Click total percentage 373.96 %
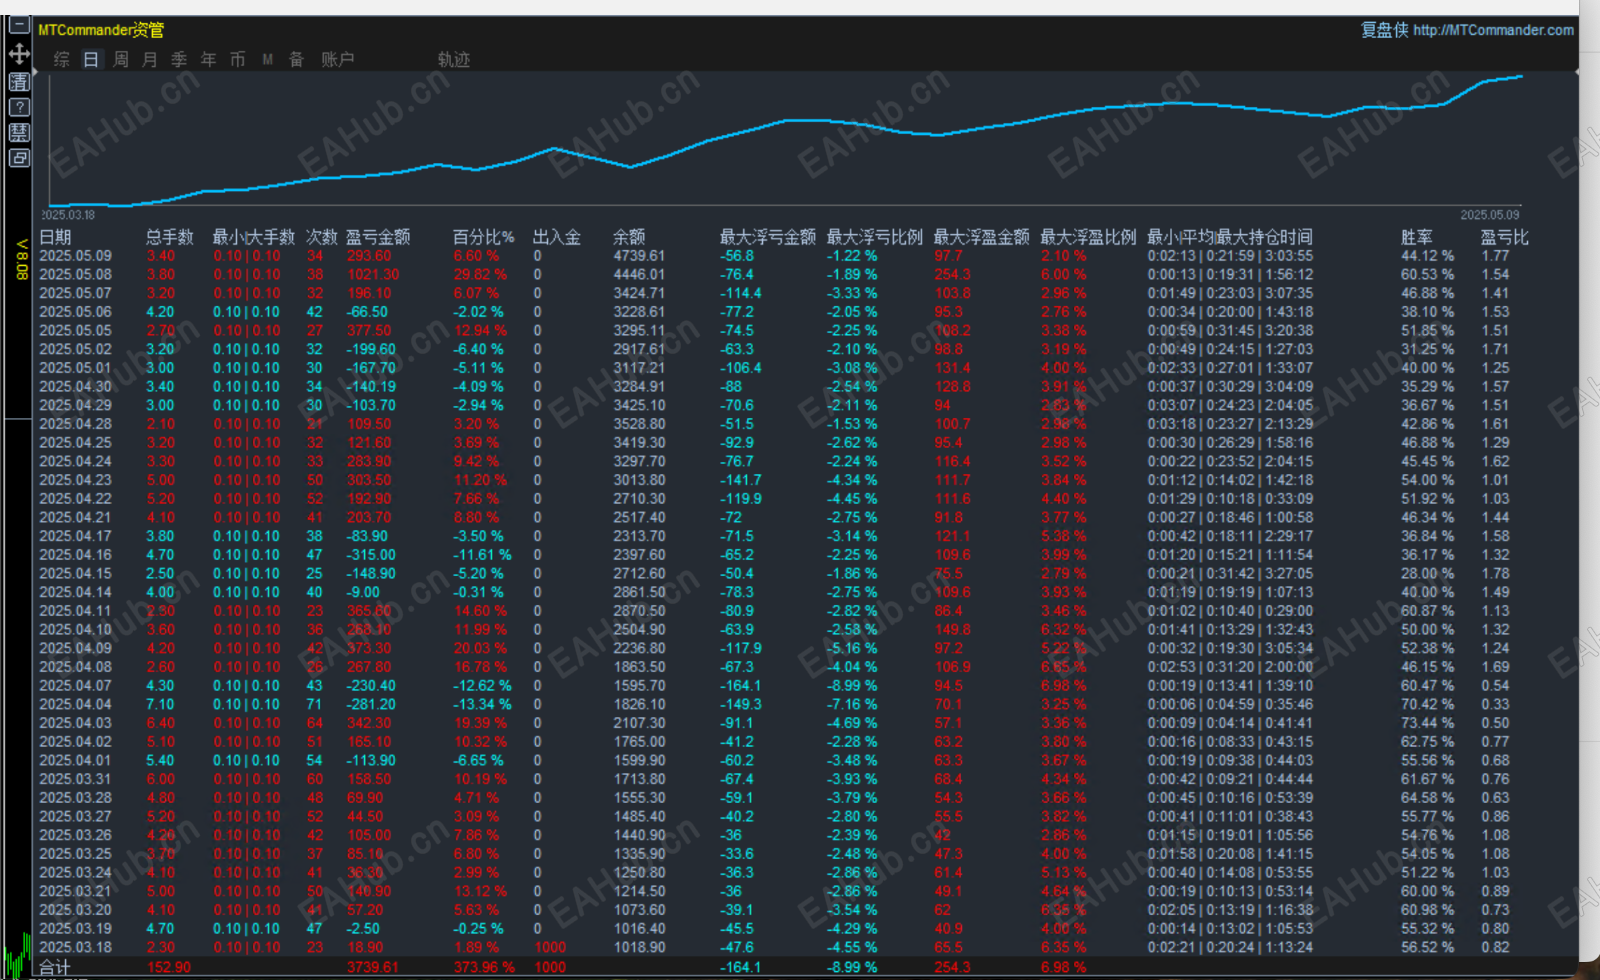Screen dimensions: 1600x980 click(x=484, y=967)
